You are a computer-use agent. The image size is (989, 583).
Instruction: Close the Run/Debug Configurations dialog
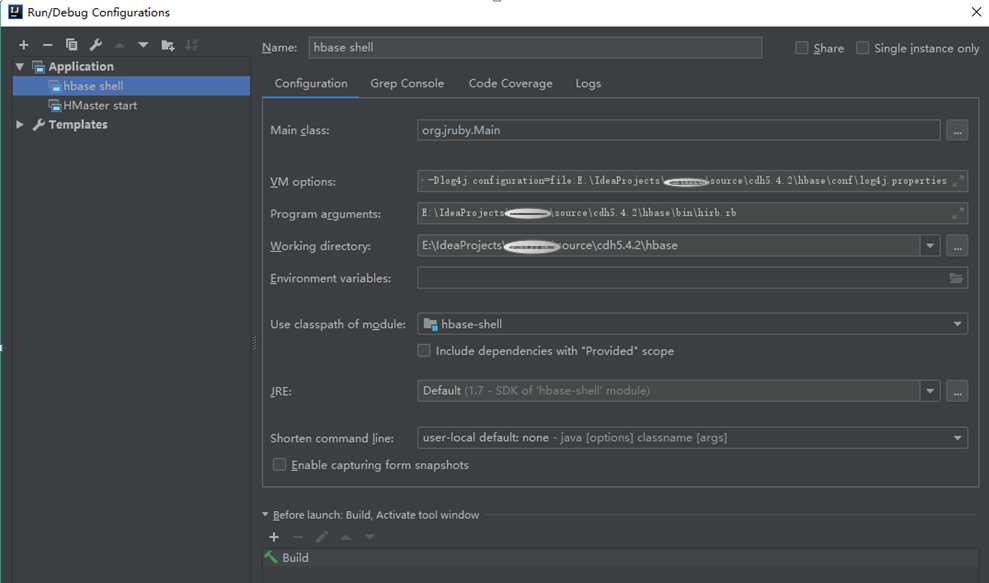(x=976, y=12)
